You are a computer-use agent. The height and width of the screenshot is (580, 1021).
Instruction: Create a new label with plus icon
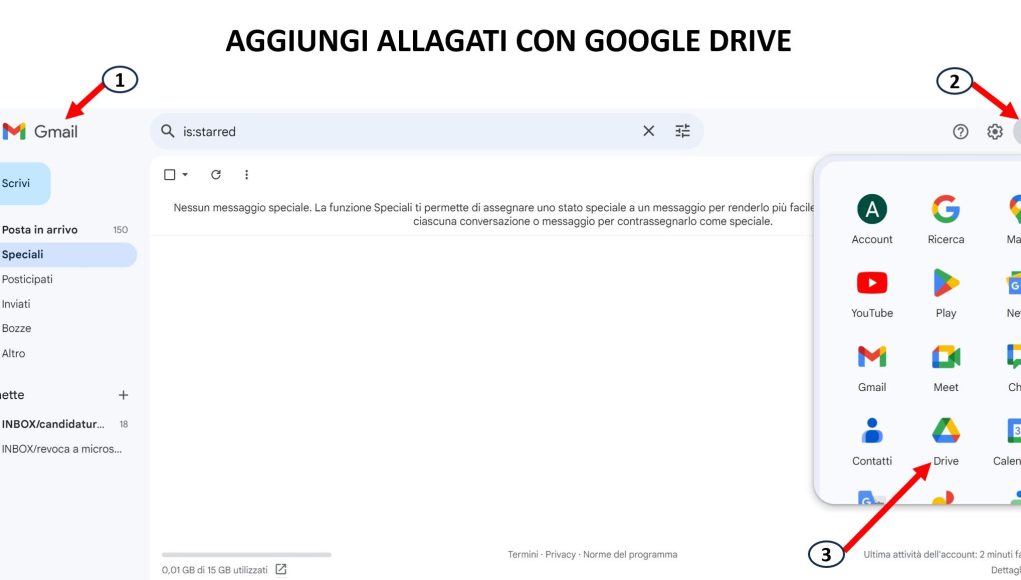(x=123, y=395)
